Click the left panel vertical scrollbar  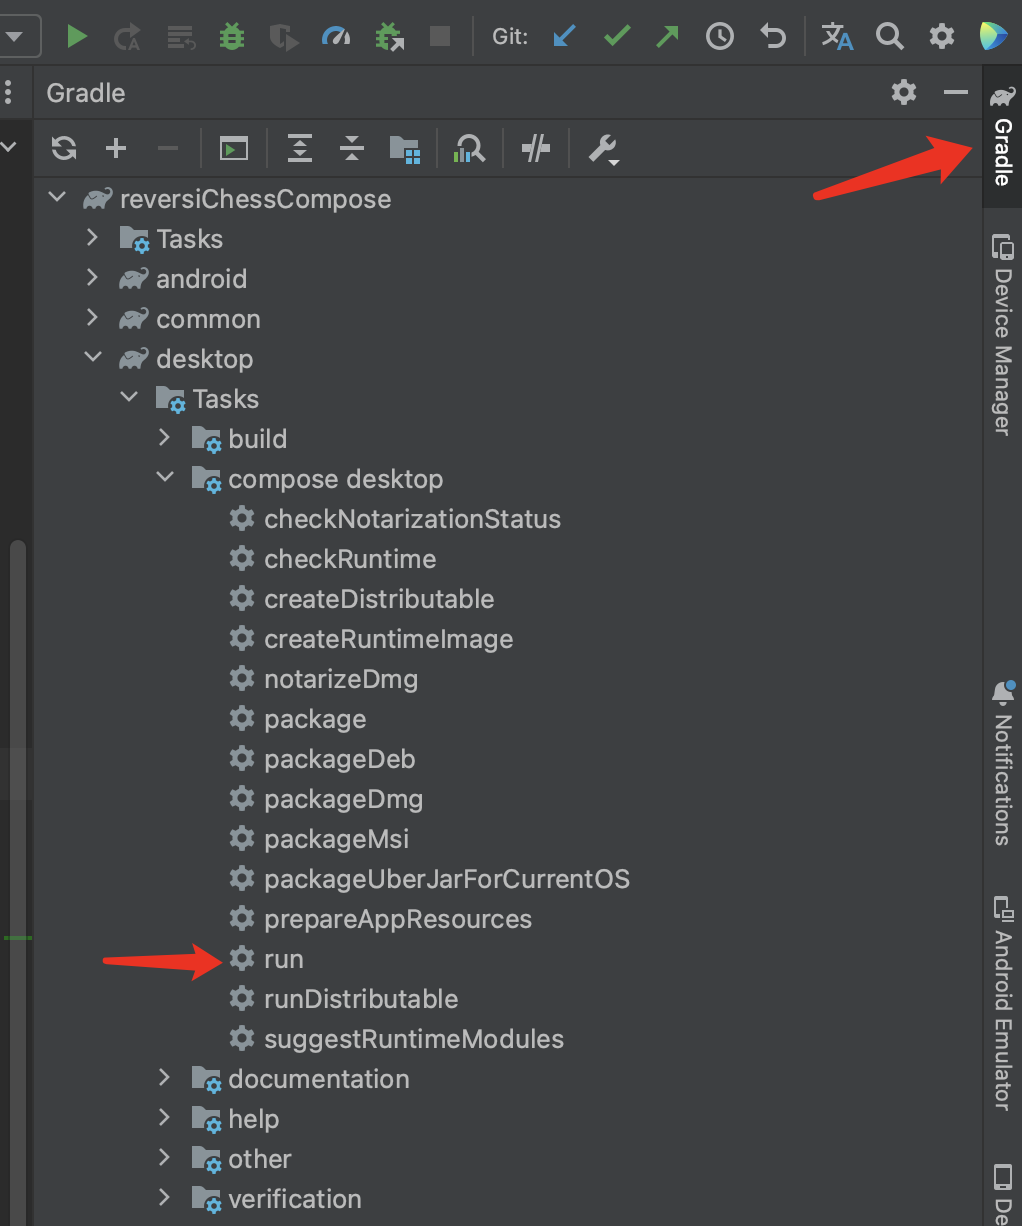17,880
